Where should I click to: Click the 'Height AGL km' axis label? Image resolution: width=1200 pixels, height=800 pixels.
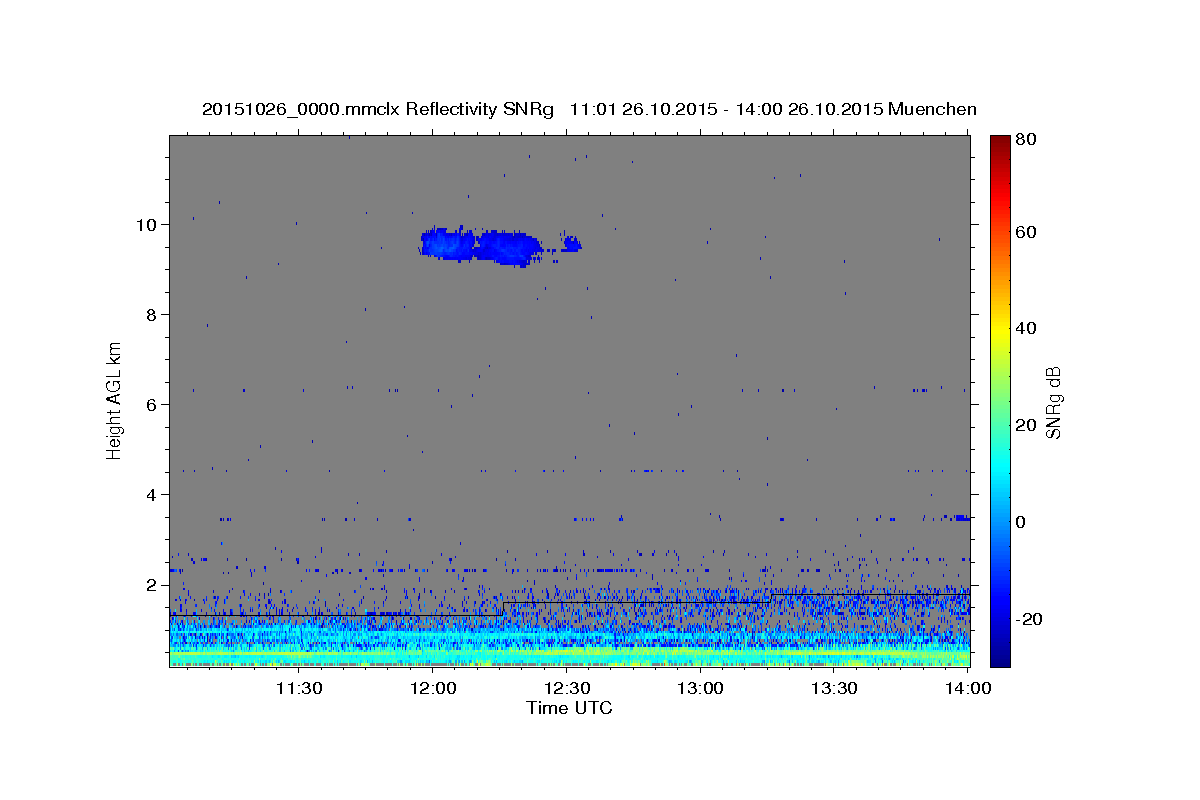point(115,399)
